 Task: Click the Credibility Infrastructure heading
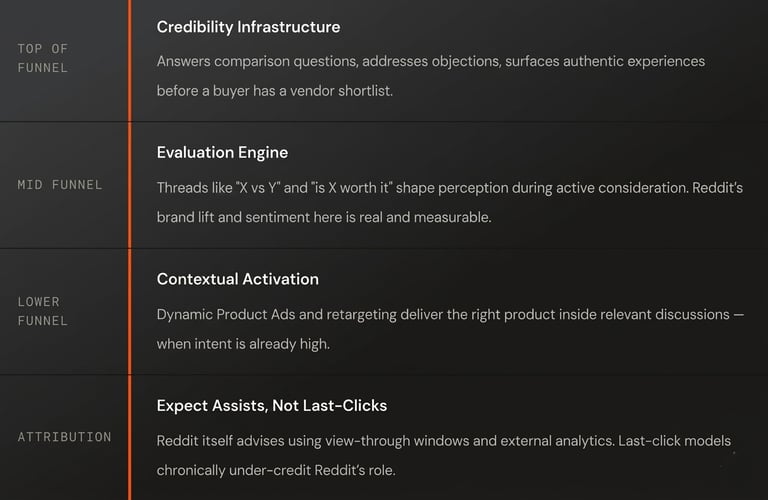248,27
